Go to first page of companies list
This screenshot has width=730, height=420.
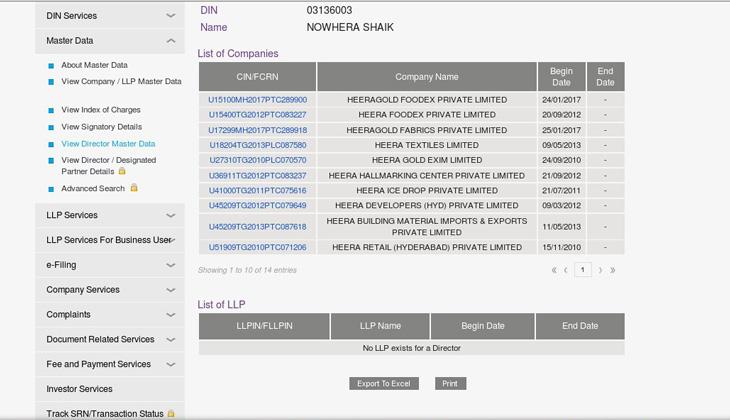point(554,270)
